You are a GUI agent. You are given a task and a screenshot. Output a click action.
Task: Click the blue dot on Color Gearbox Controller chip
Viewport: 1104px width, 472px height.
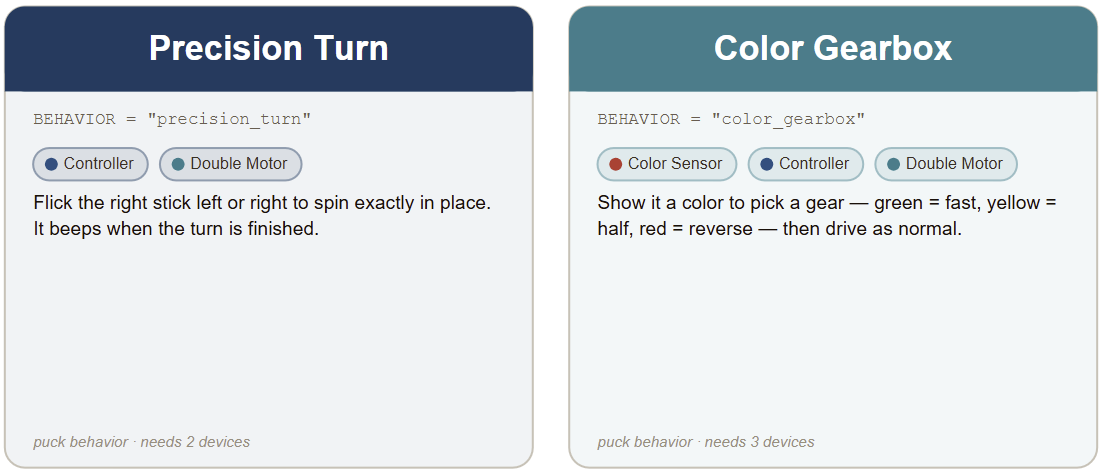(766, 164)
